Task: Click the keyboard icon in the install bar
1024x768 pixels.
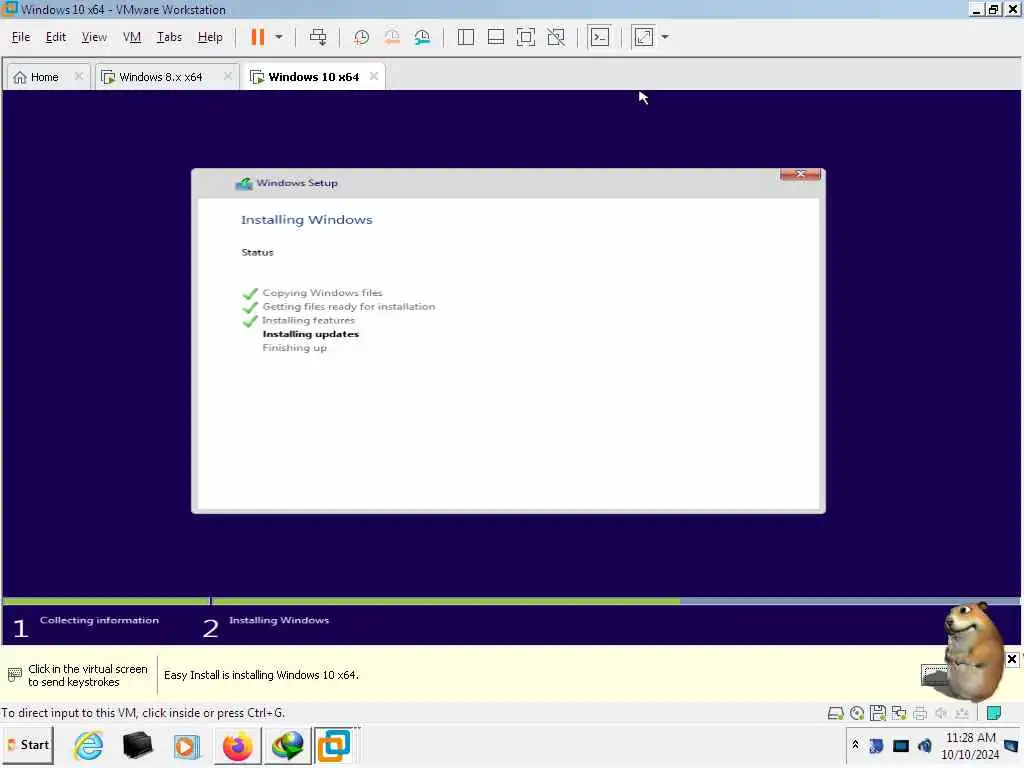Action: coord(14,675)
